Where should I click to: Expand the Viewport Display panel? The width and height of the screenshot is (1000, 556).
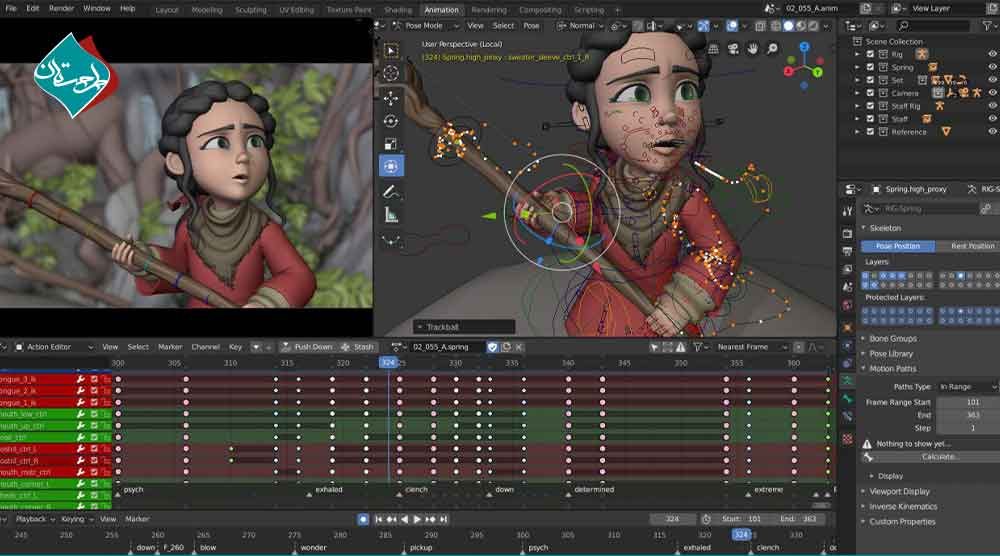(x=899, y=492)
